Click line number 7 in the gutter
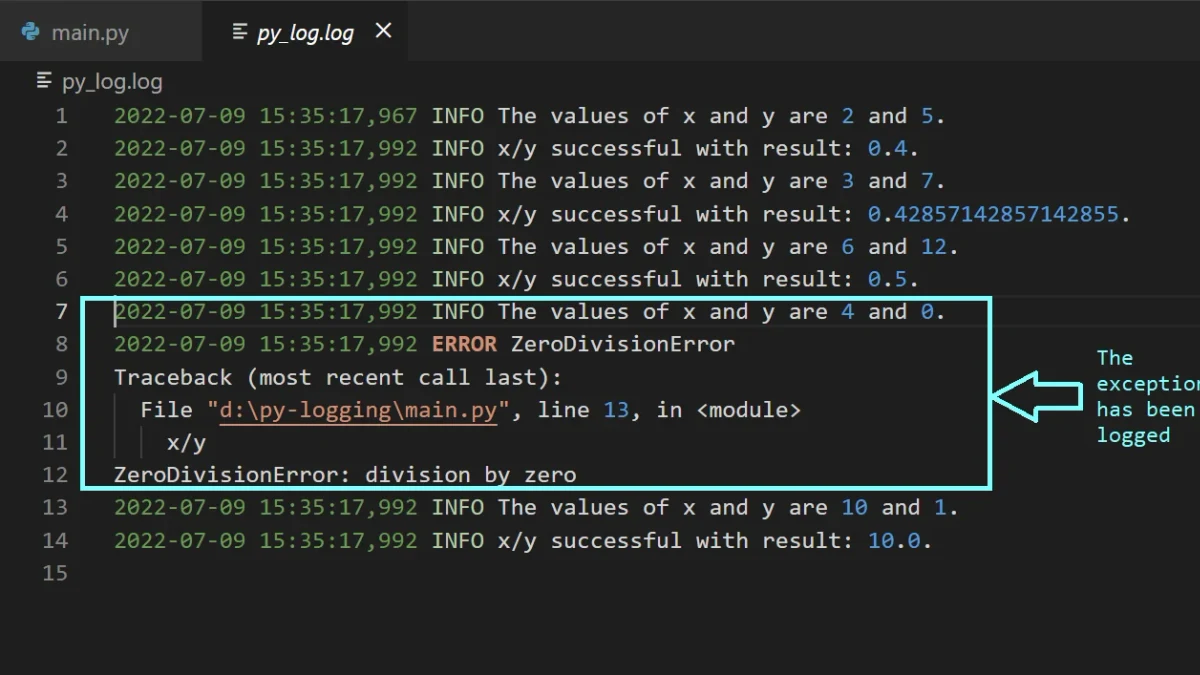Image resolution: width=1200 pixels, height=675 pixels. [x=61, y=312]
